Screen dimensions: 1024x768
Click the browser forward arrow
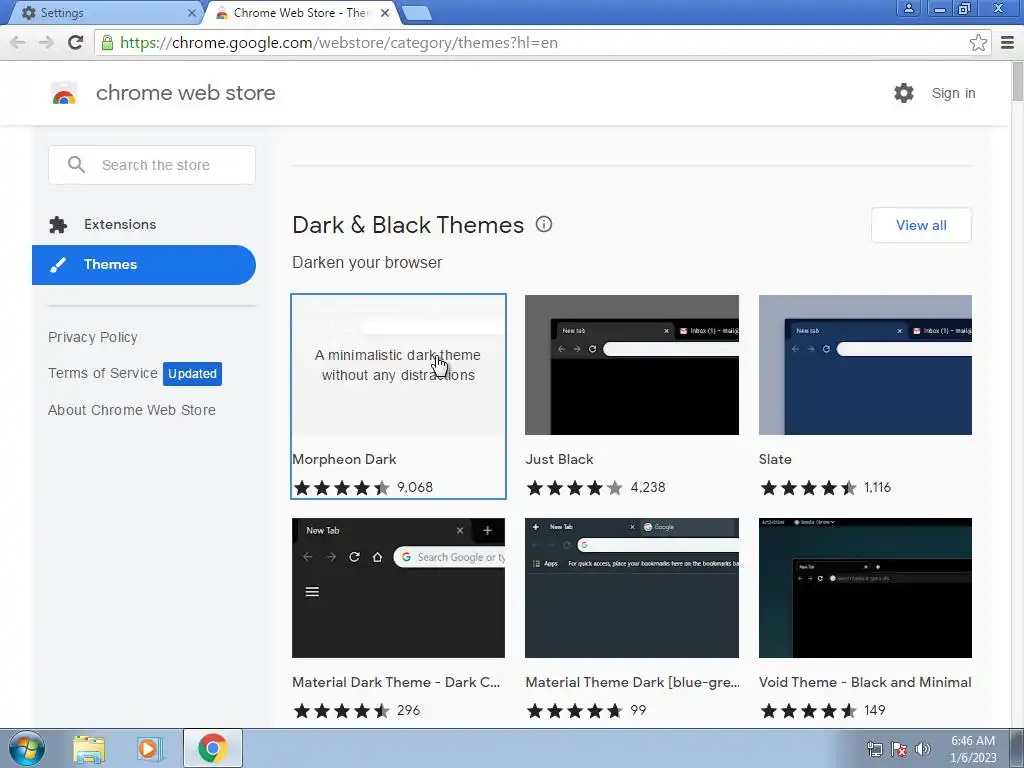click(x=46, y=42)
